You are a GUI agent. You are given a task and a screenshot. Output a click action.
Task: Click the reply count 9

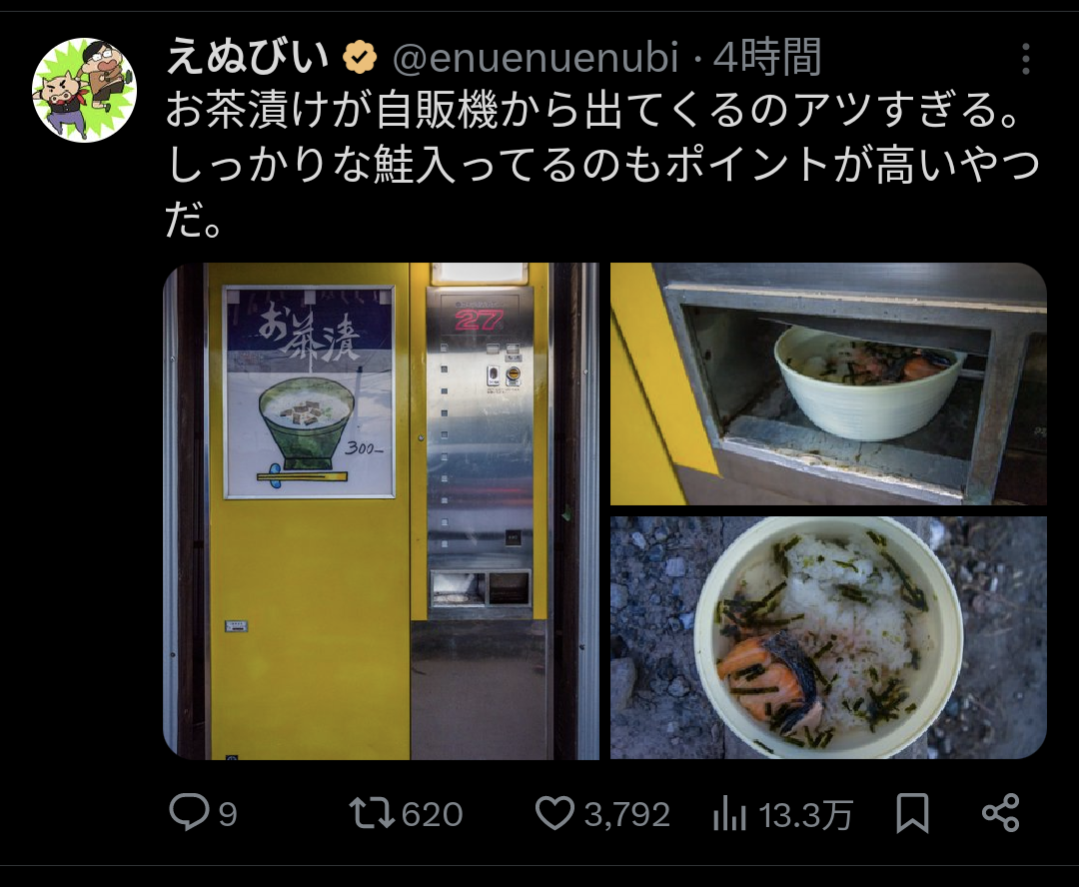click(228, 815)
